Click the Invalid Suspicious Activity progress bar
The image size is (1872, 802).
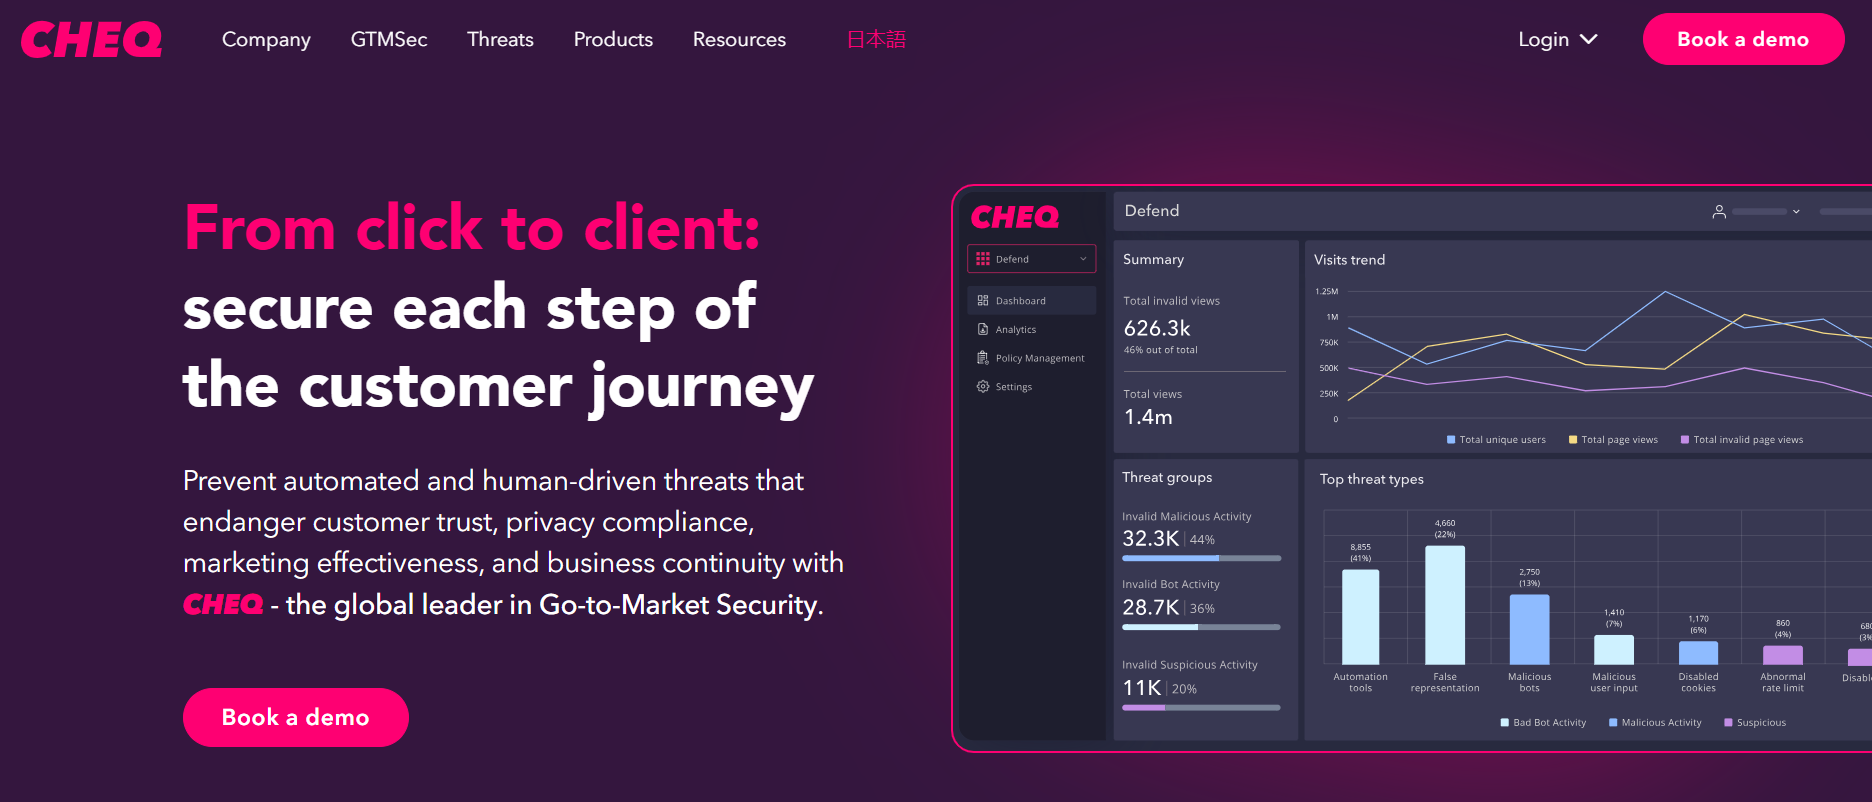pos(1202,707)
